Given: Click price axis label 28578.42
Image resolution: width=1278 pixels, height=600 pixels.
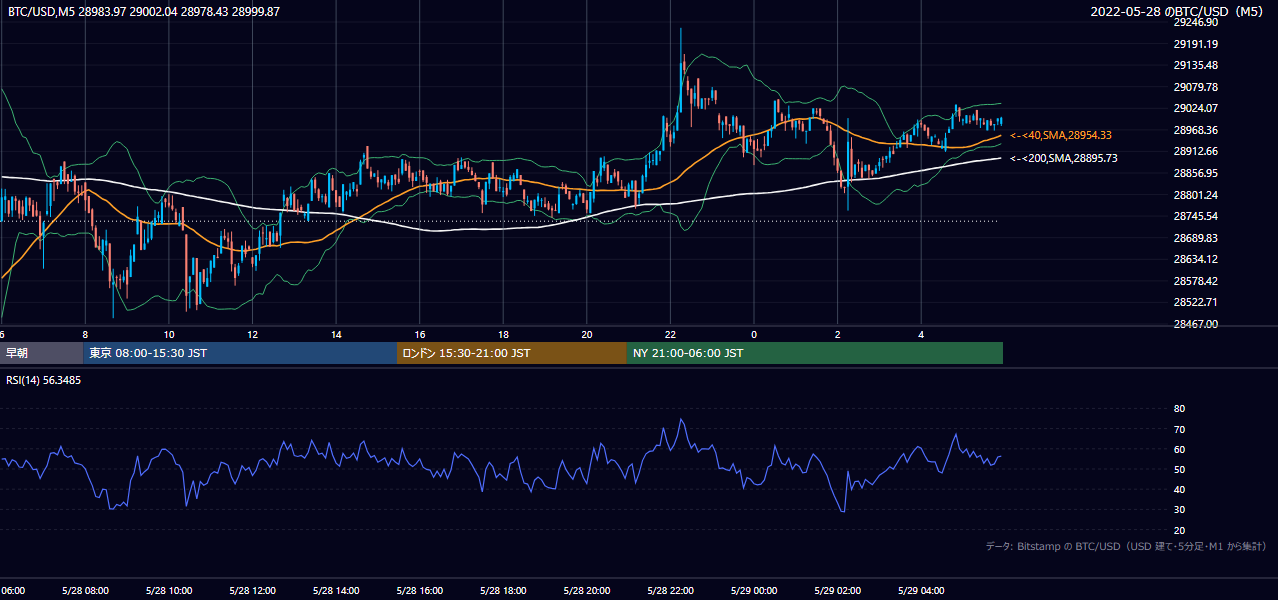Looking at the screenshot, I should tap(1195, 281).
